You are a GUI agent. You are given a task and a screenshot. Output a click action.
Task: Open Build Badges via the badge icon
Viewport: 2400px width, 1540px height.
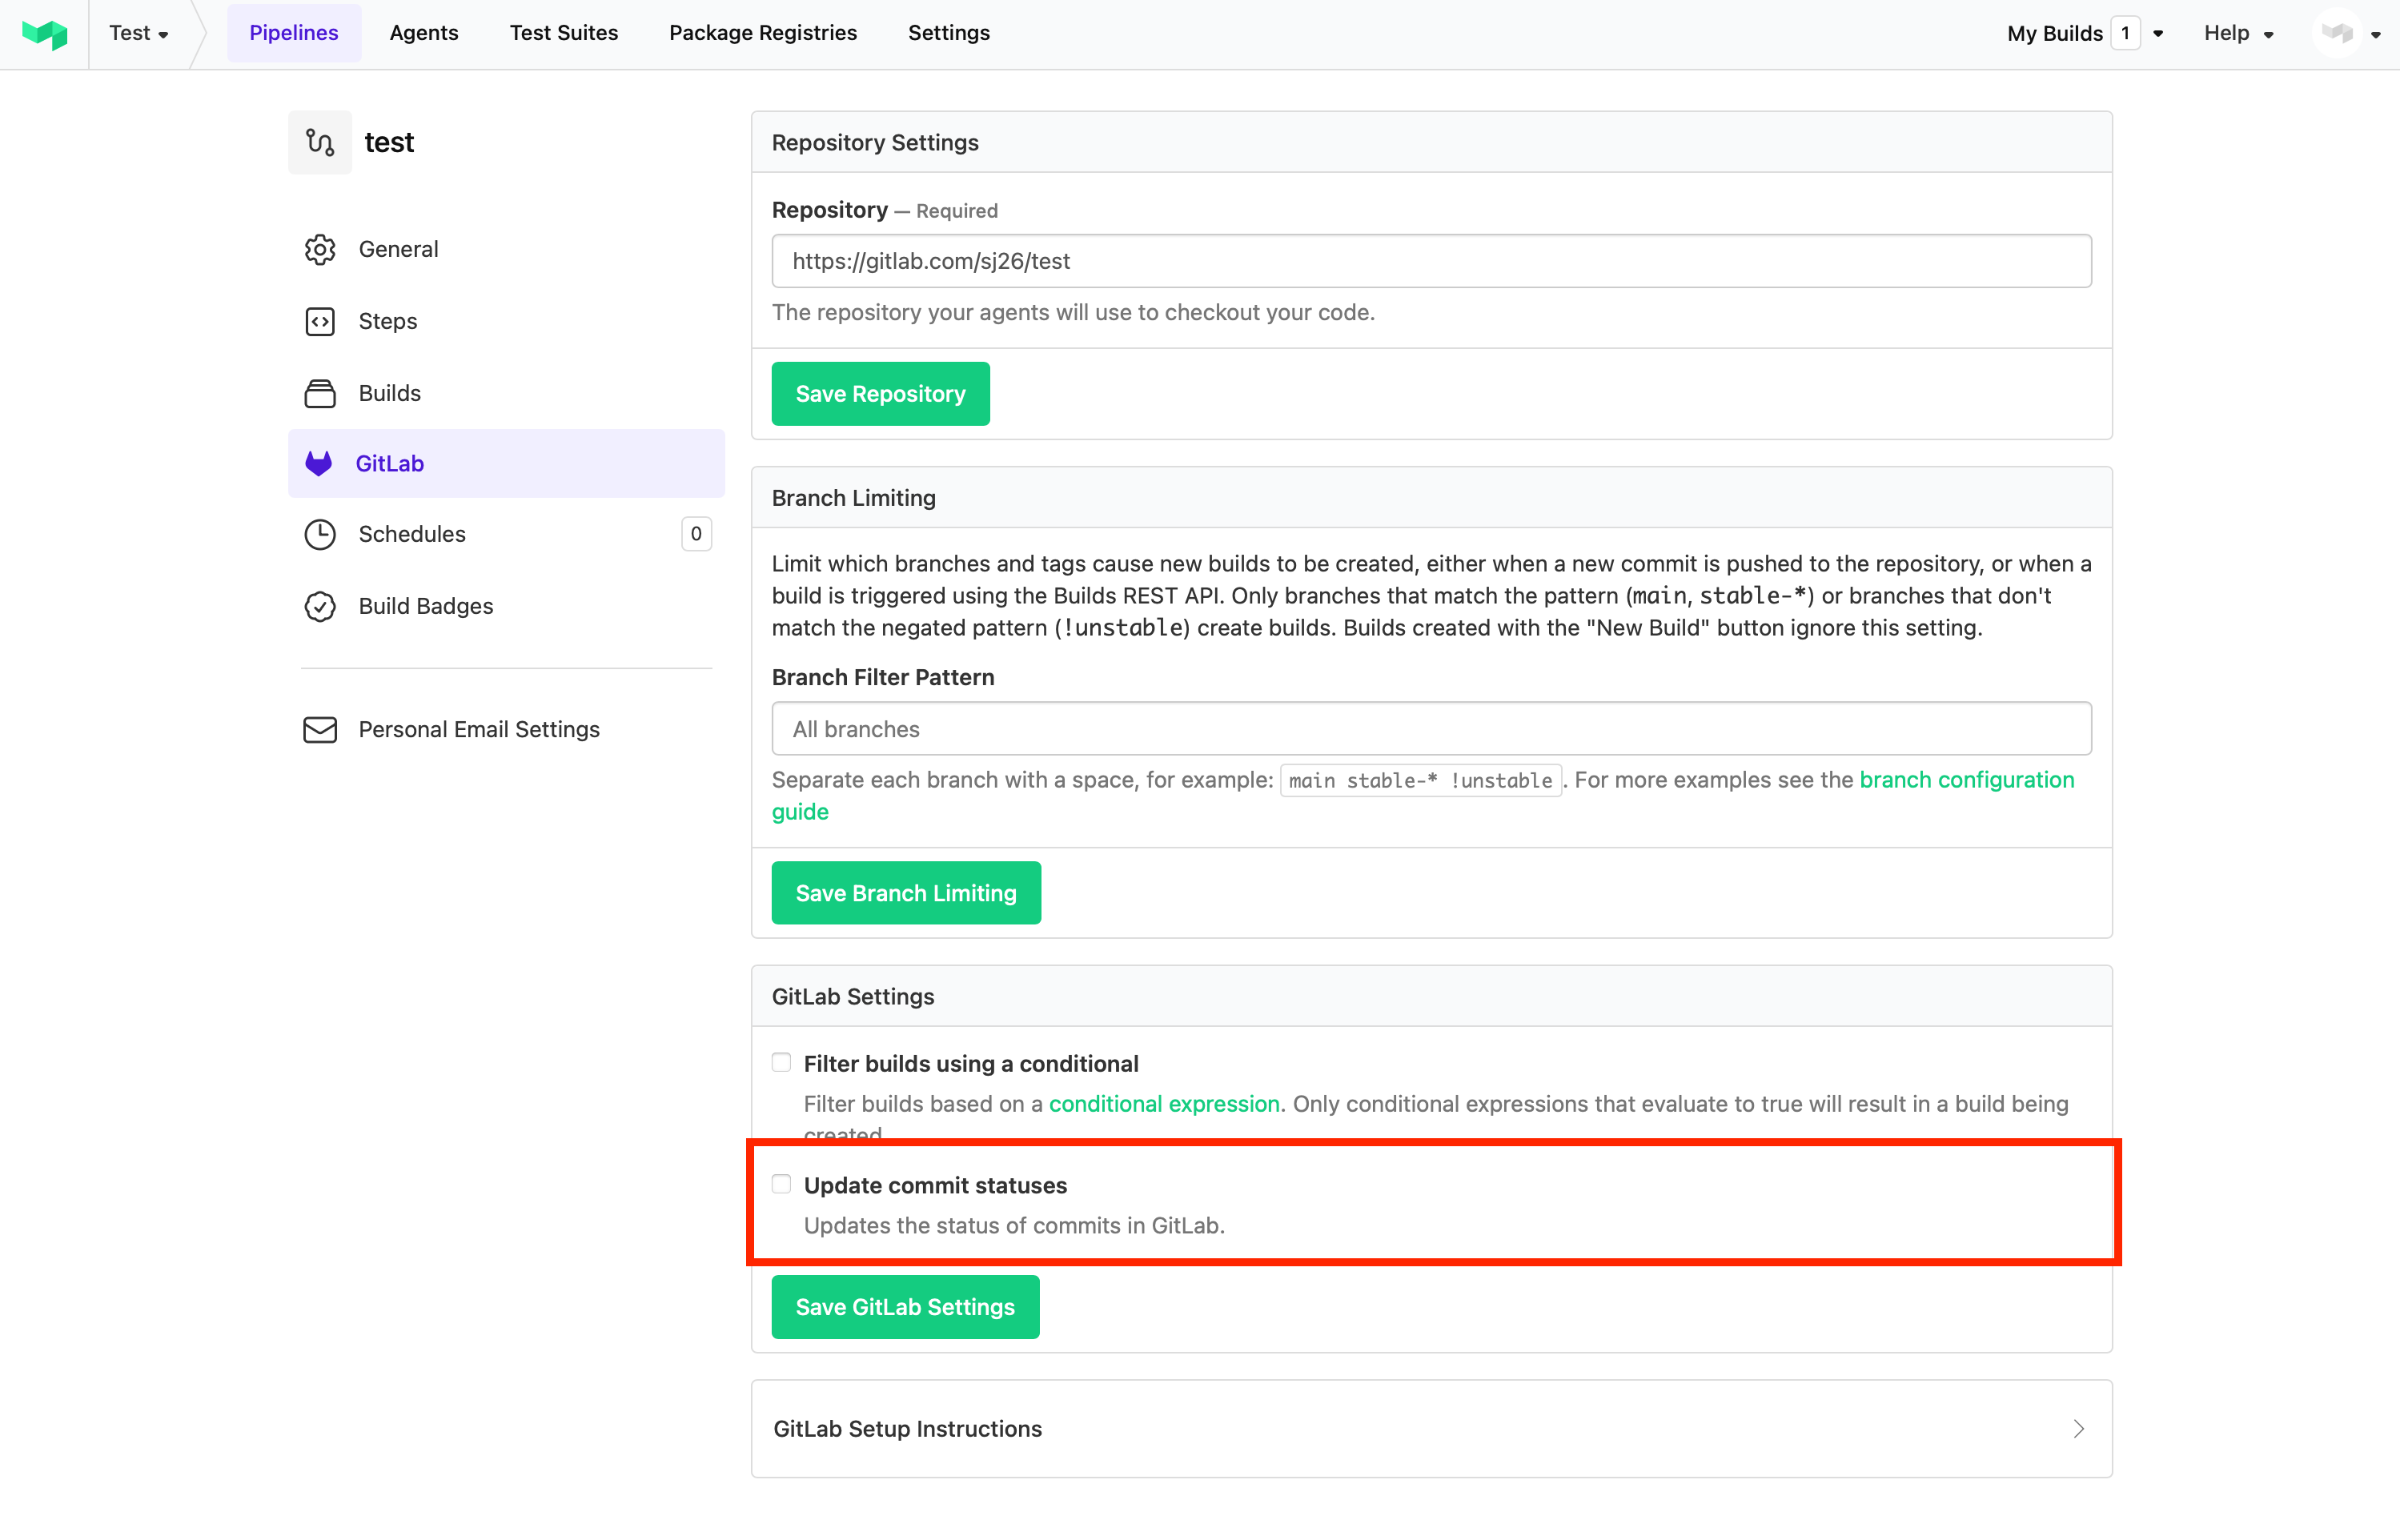(x=320, y=606)
